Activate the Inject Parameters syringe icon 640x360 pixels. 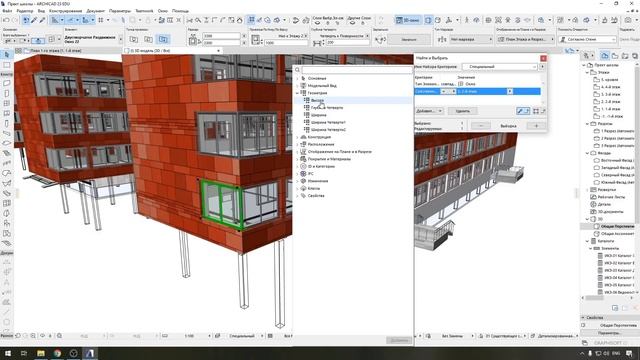pos(42,20)
